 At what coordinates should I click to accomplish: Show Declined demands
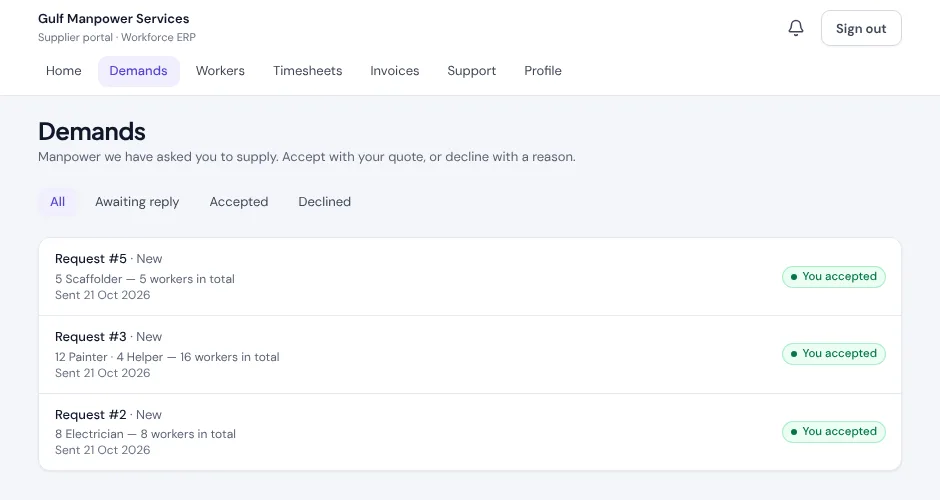click(324, 202)
